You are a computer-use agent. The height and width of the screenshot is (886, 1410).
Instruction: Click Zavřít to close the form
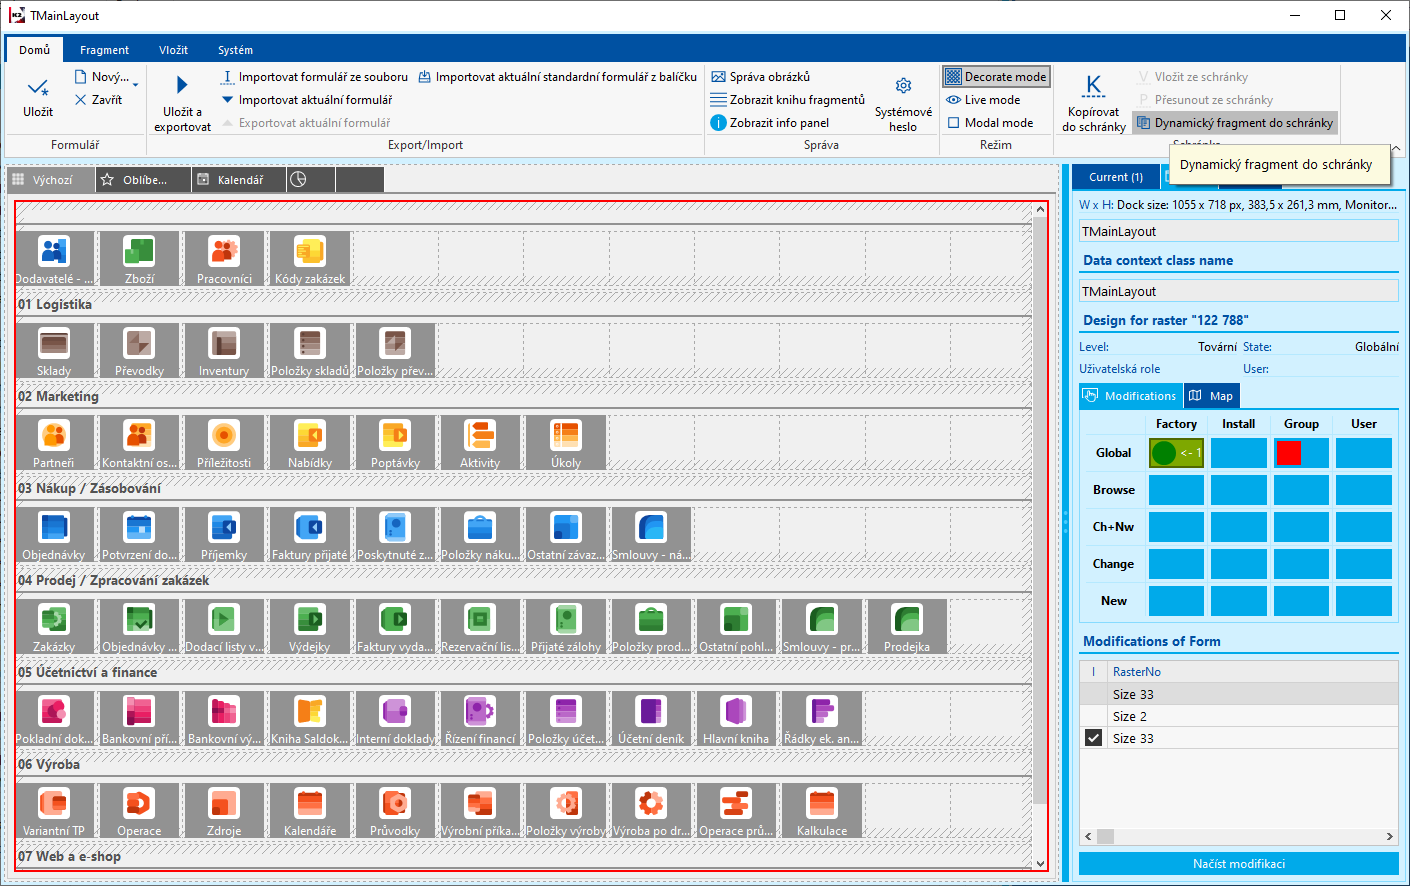[99, 100]
